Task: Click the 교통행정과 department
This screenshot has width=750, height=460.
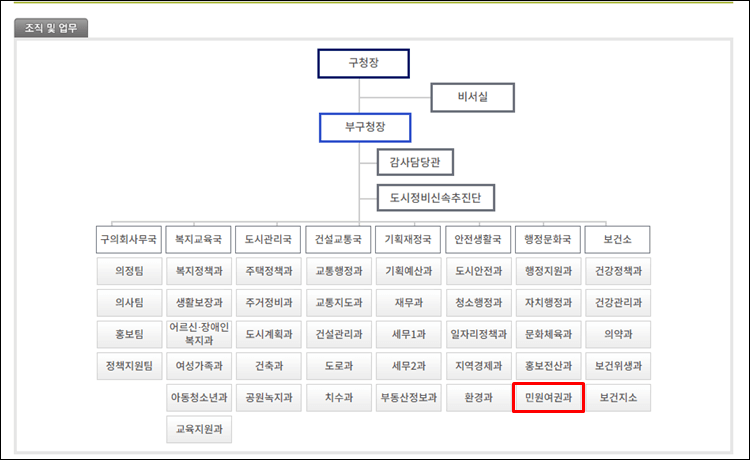Action: click(339, 271)
